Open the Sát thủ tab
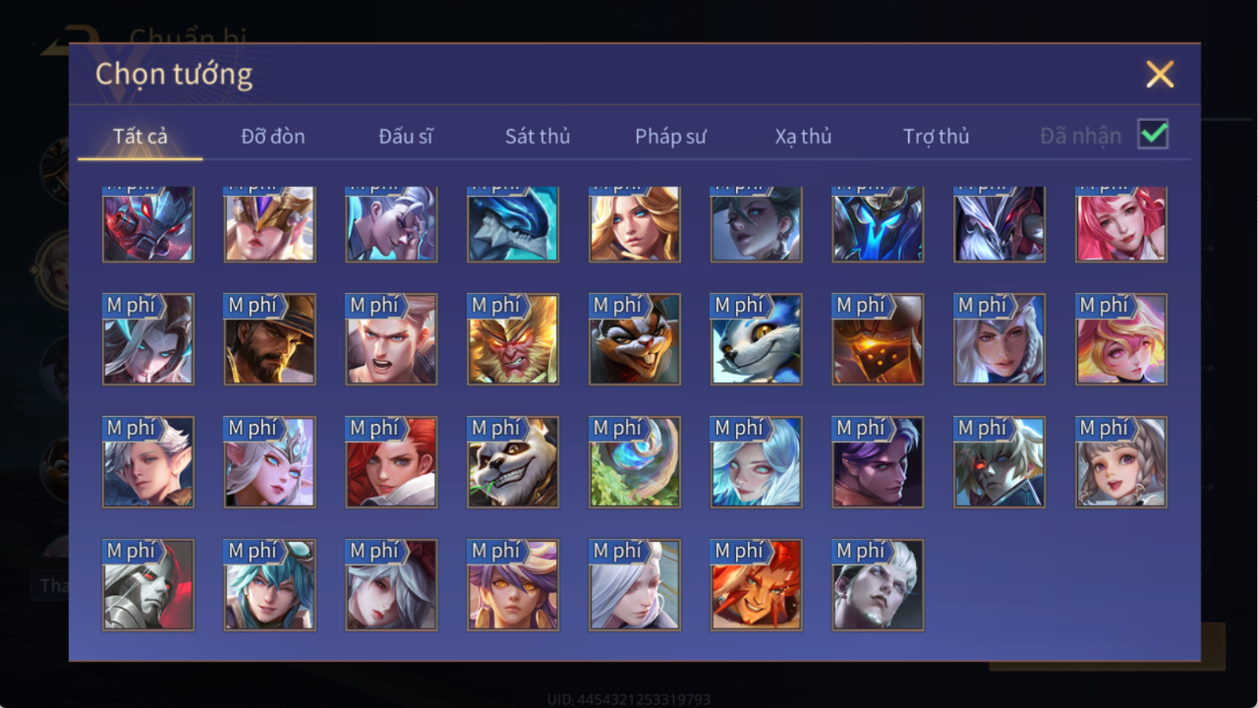1258x708 pixels. 537,136
